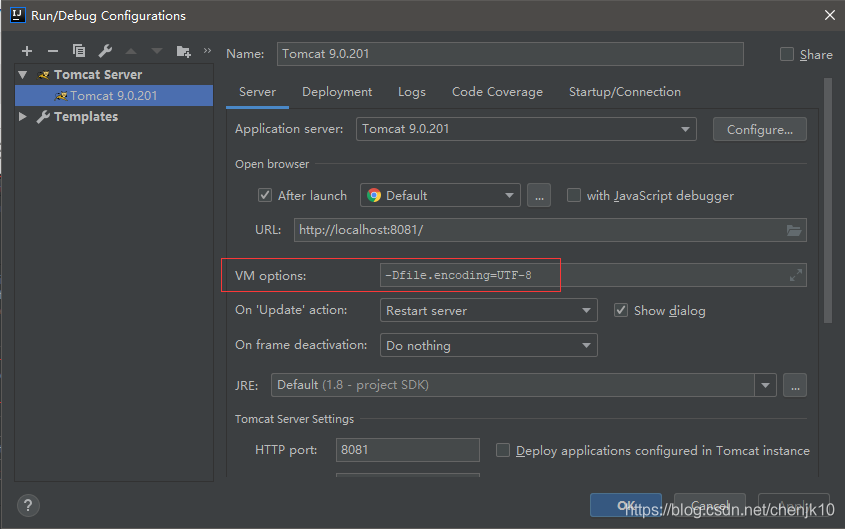Select Templates tree node
This screenshot has width=845, height=529.
coord(86,116)
